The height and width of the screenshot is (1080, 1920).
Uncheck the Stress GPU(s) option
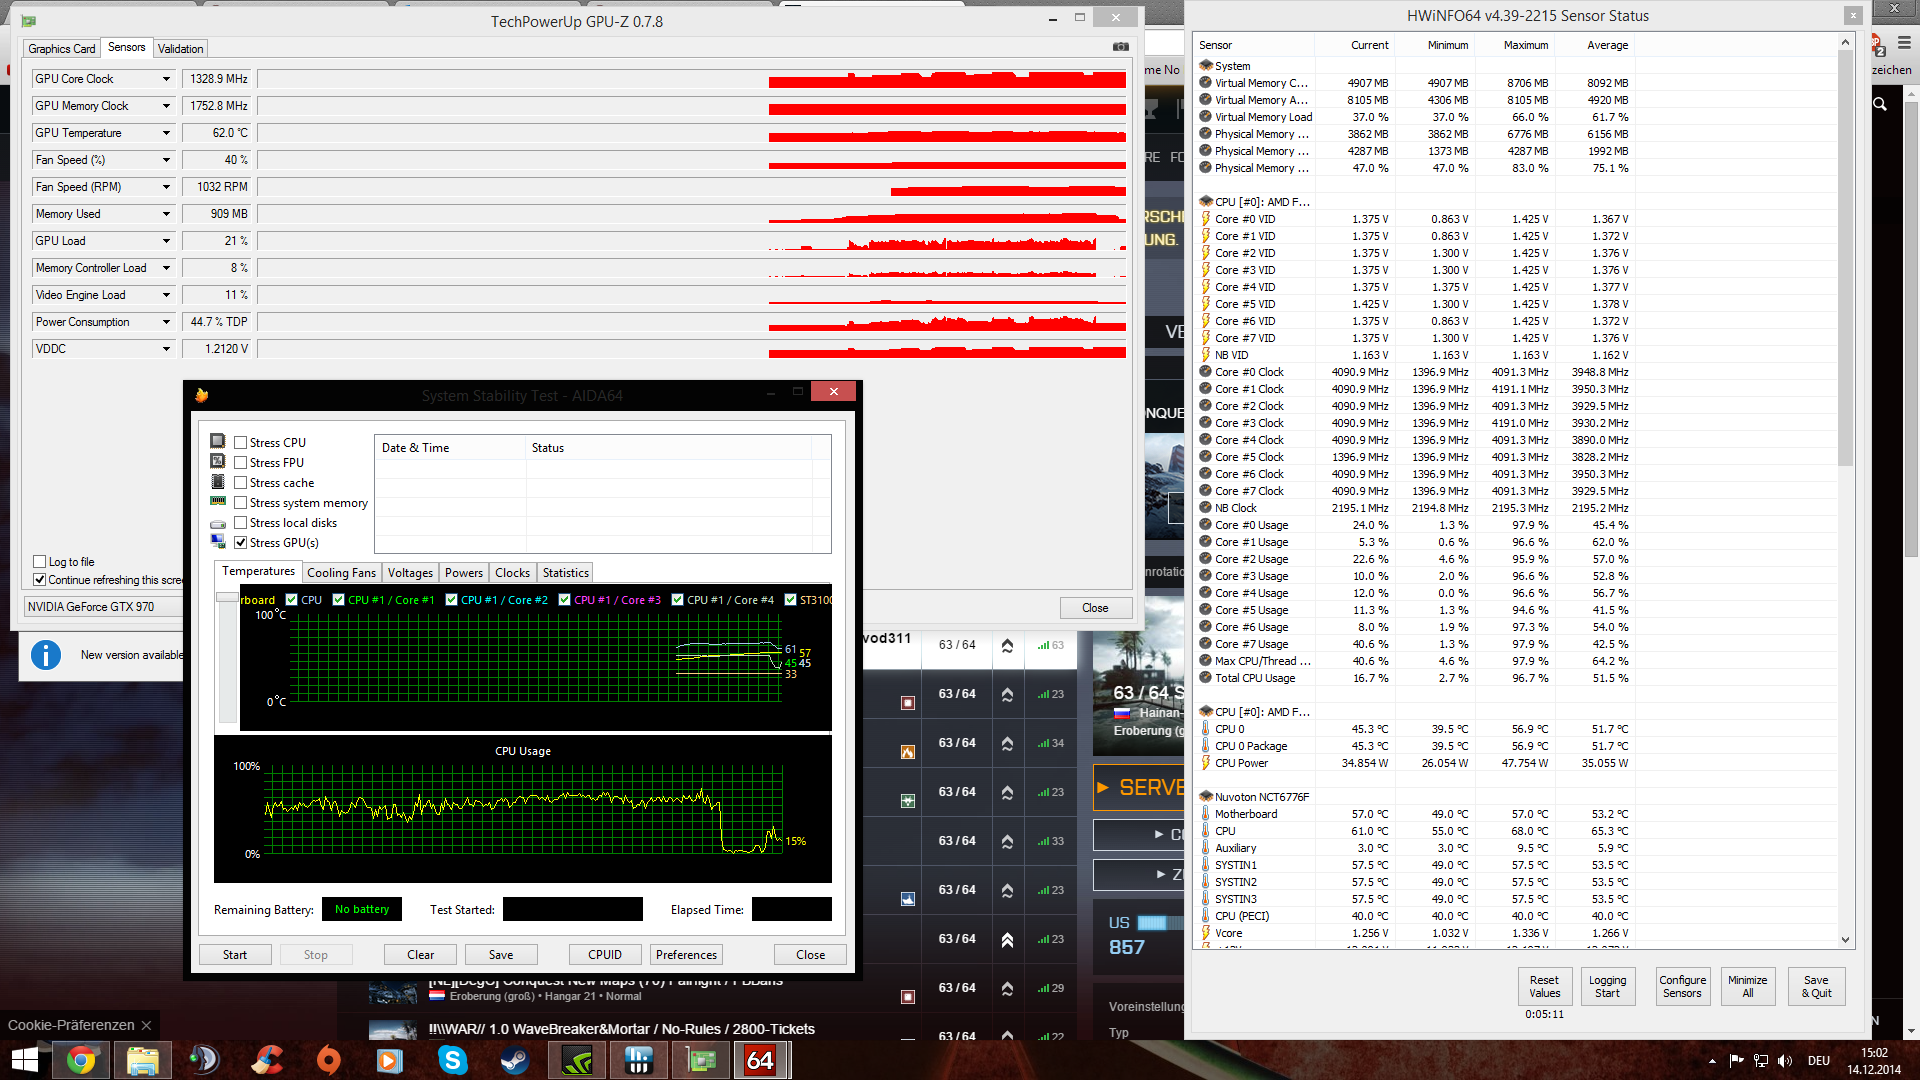pos(241,542)
